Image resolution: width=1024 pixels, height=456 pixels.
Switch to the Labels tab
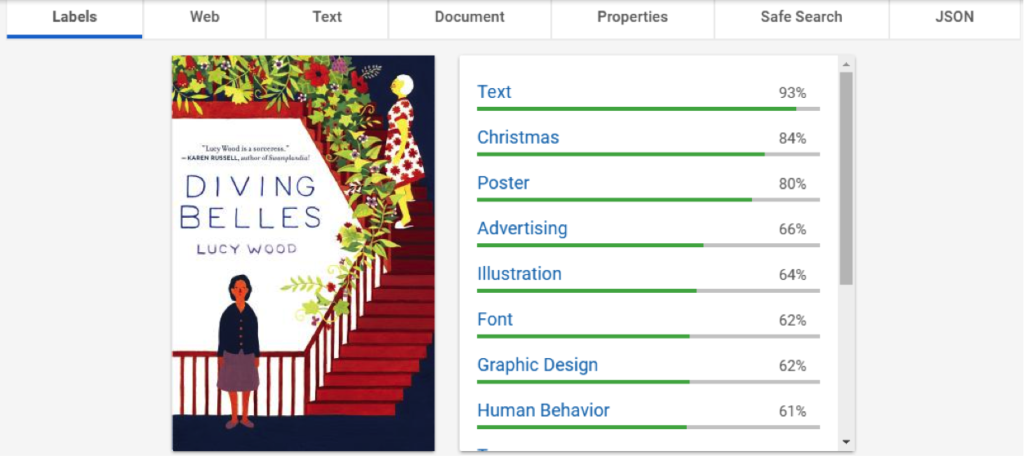click(x=74, y=17)
